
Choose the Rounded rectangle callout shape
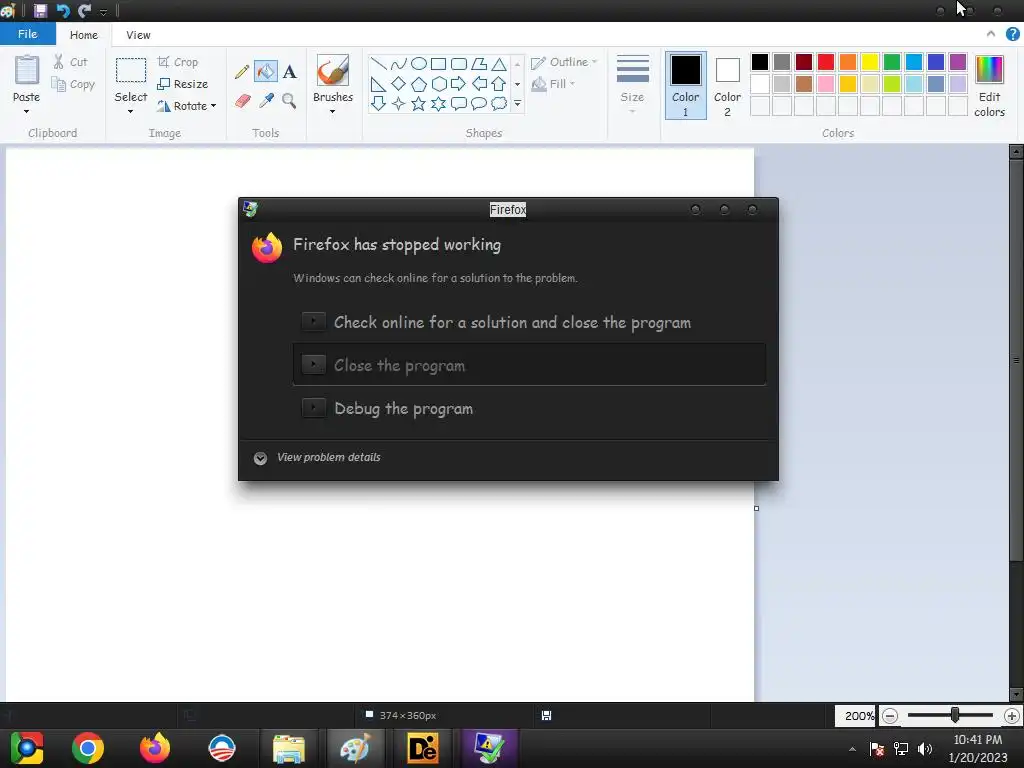(458, 103)
